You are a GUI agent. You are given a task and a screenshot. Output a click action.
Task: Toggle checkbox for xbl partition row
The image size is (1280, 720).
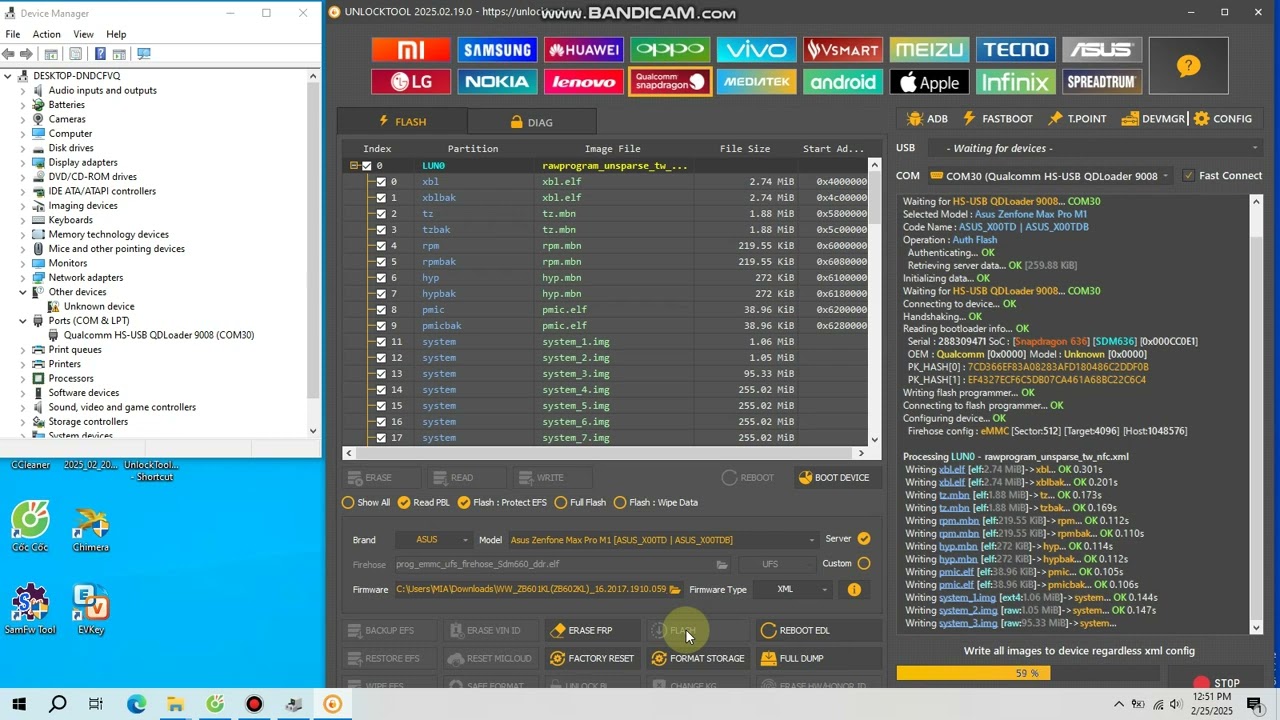coord(381,182)
